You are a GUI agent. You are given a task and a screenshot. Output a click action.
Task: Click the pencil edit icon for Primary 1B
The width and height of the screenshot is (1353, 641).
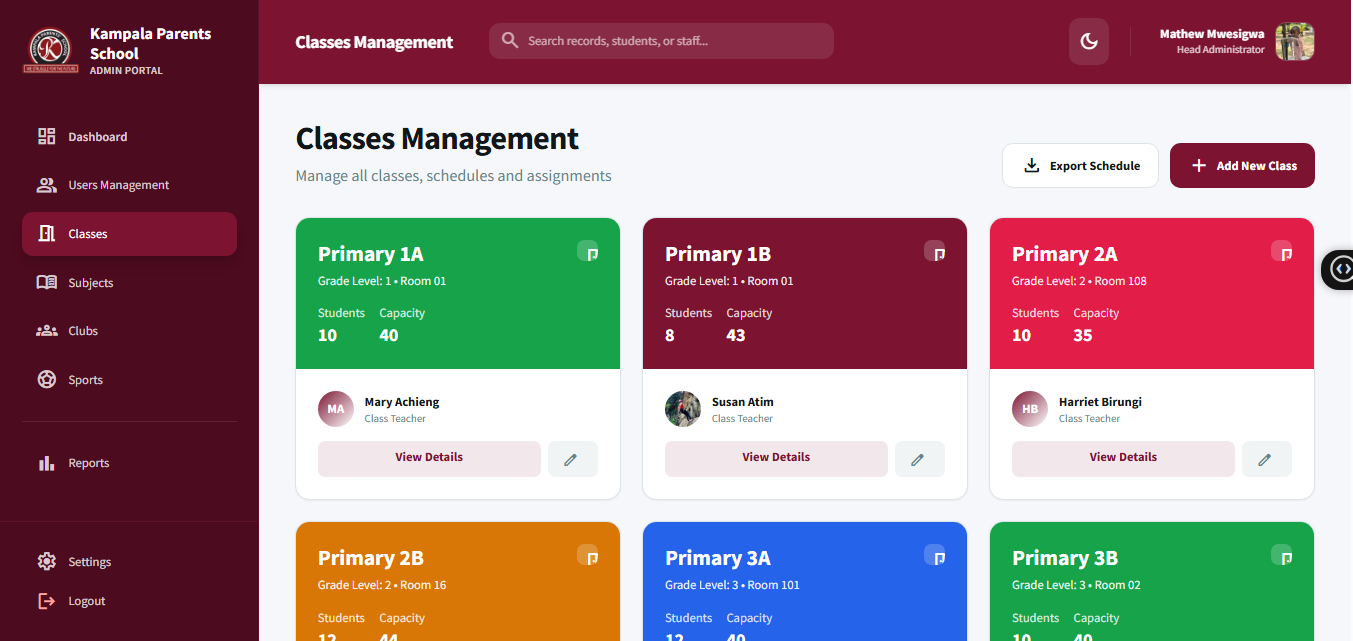[919, 459]
